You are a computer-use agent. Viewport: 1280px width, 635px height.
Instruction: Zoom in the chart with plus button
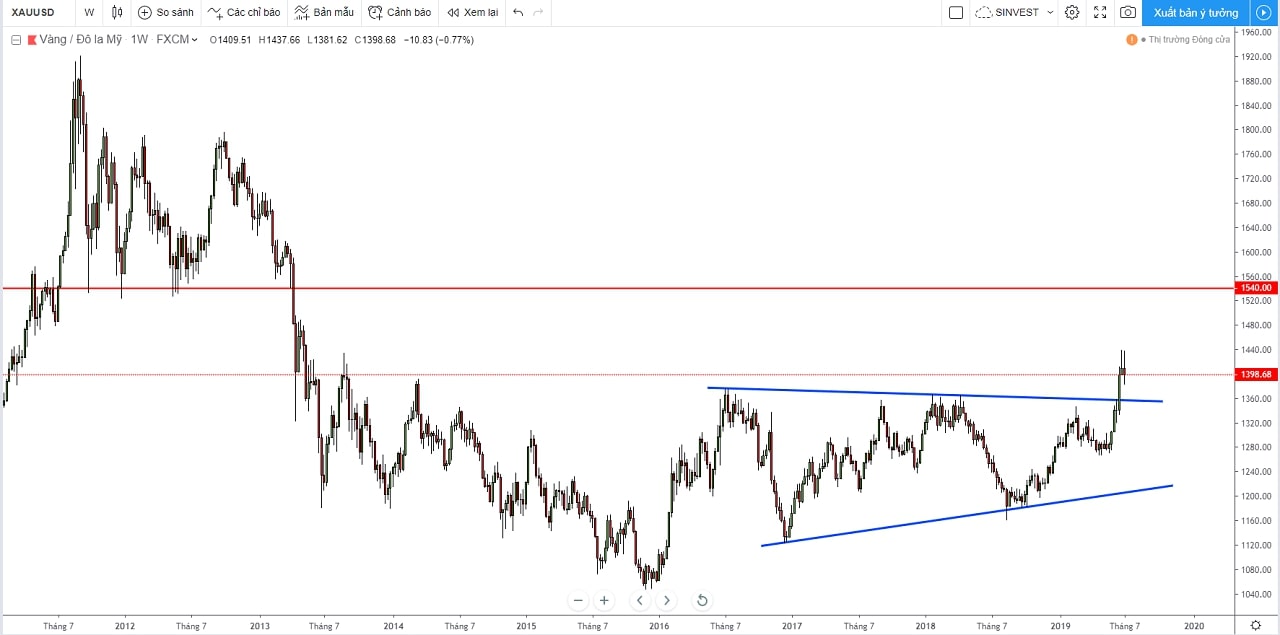(x=604, y=600)
